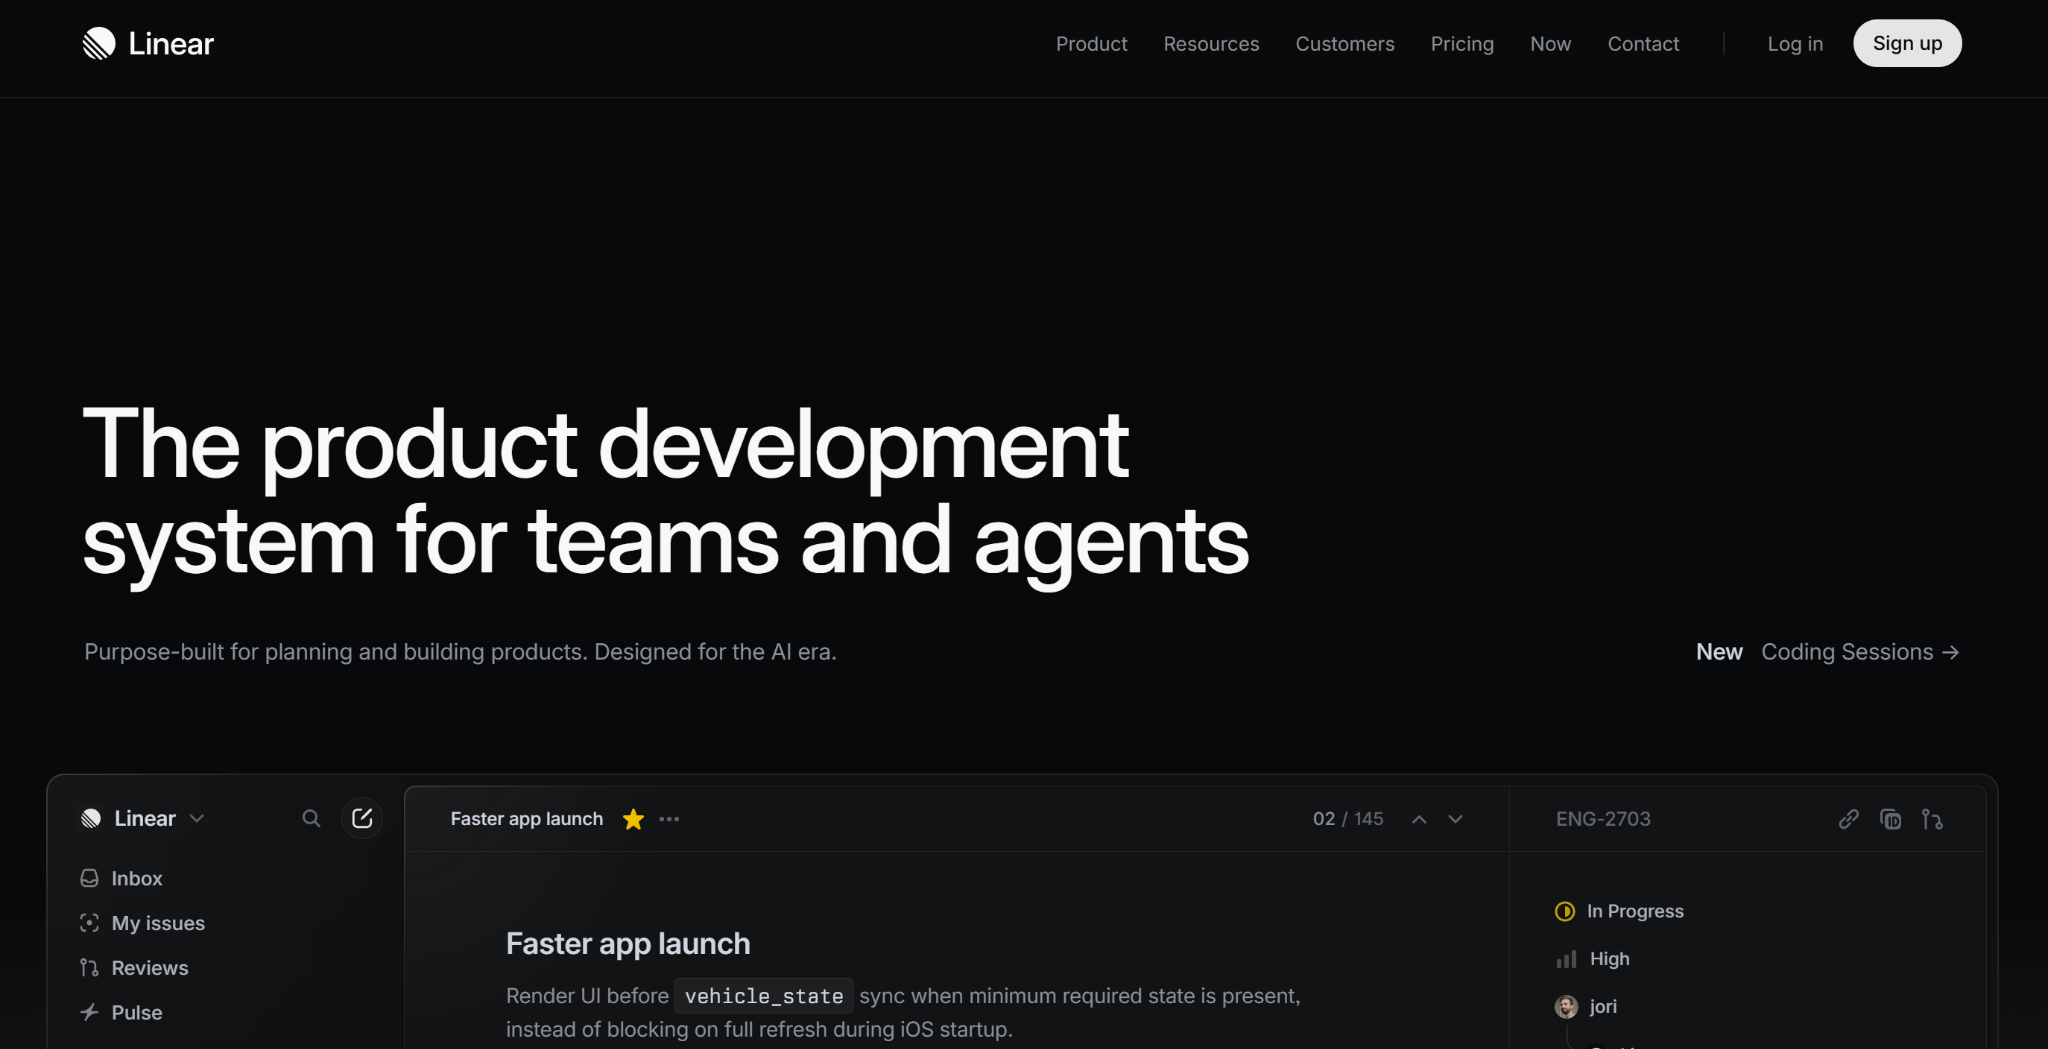2048x1049 pixels.
Task: Open the Product menu
Action: (x=1091, y=44)
